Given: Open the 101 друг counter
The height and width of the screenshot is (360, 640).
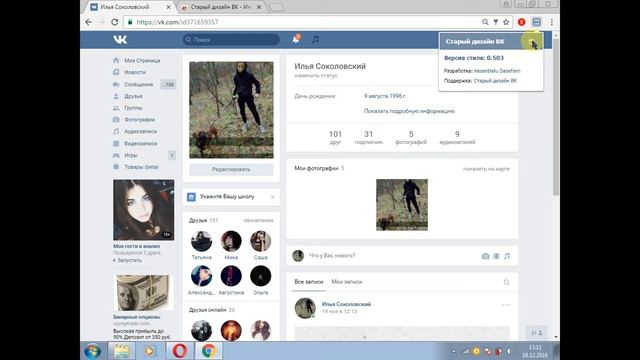Looking at the screenshot, I should point(335,137).
